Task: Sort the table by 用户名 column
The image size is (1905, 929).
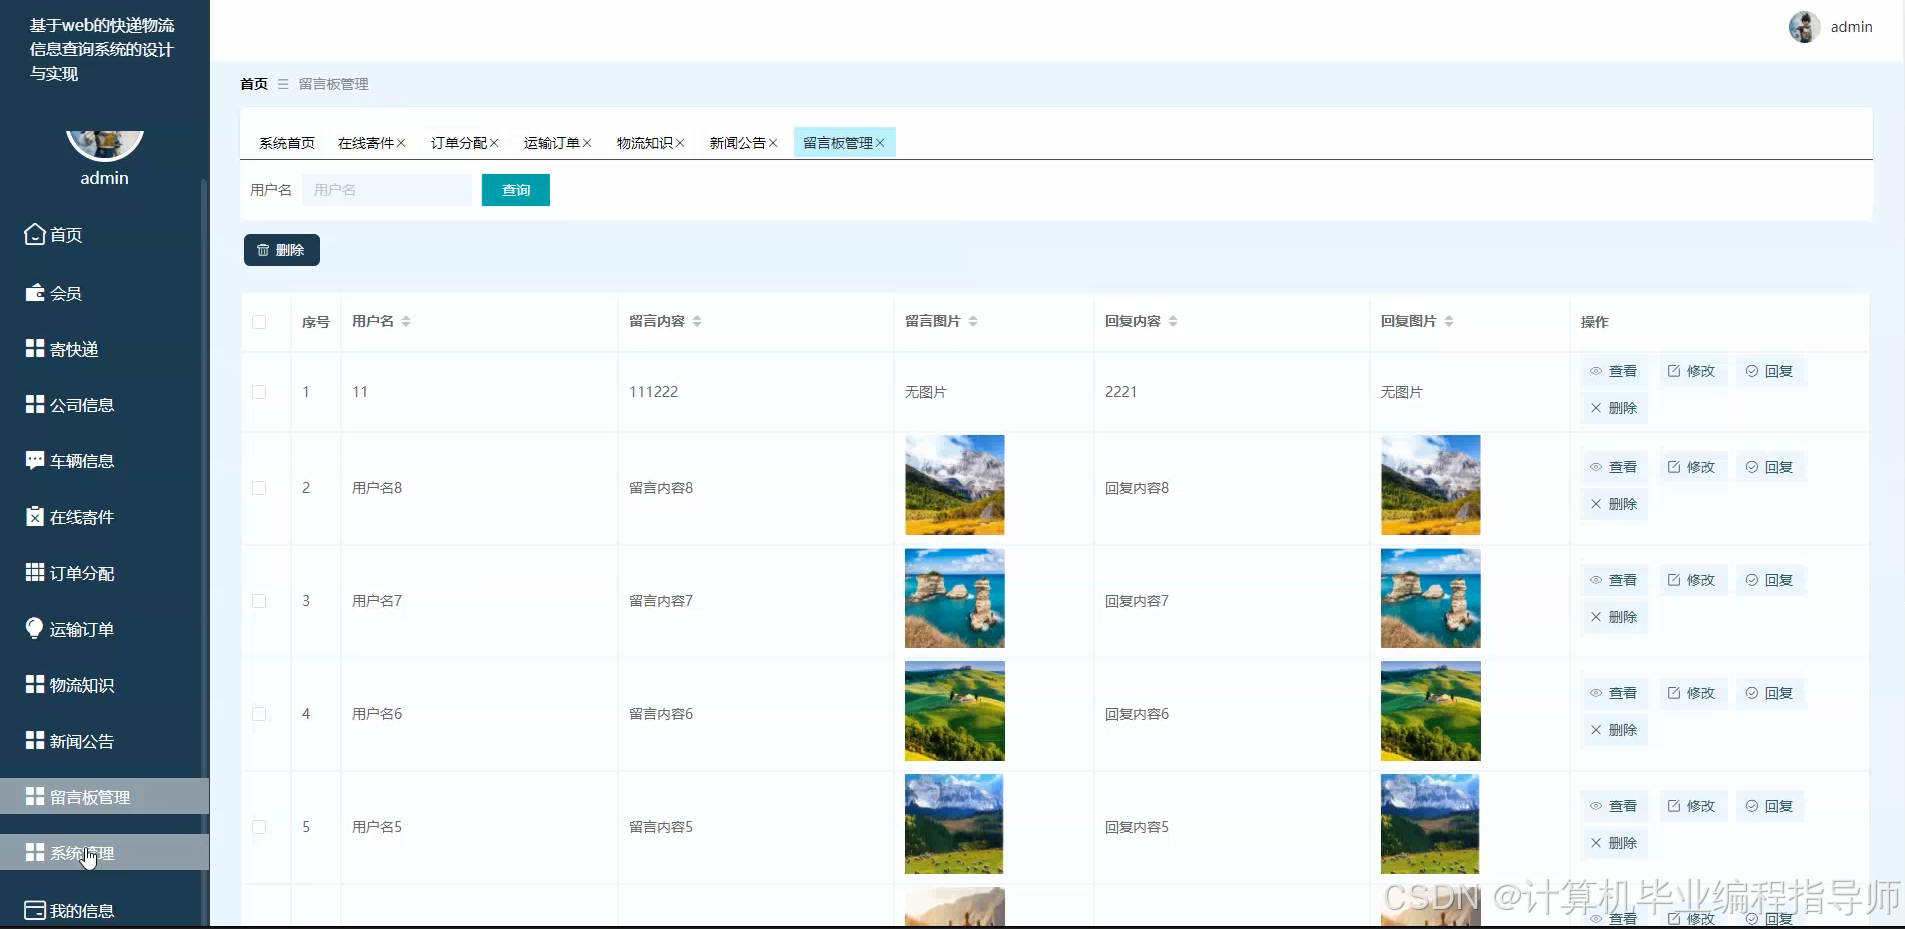Action: (x=404, y=321)
